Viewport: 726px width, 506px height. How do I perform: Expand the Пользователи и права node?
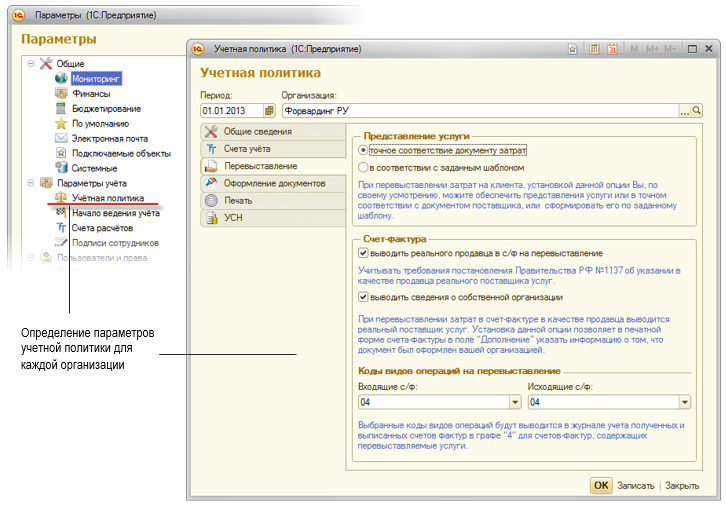[31, 257]
